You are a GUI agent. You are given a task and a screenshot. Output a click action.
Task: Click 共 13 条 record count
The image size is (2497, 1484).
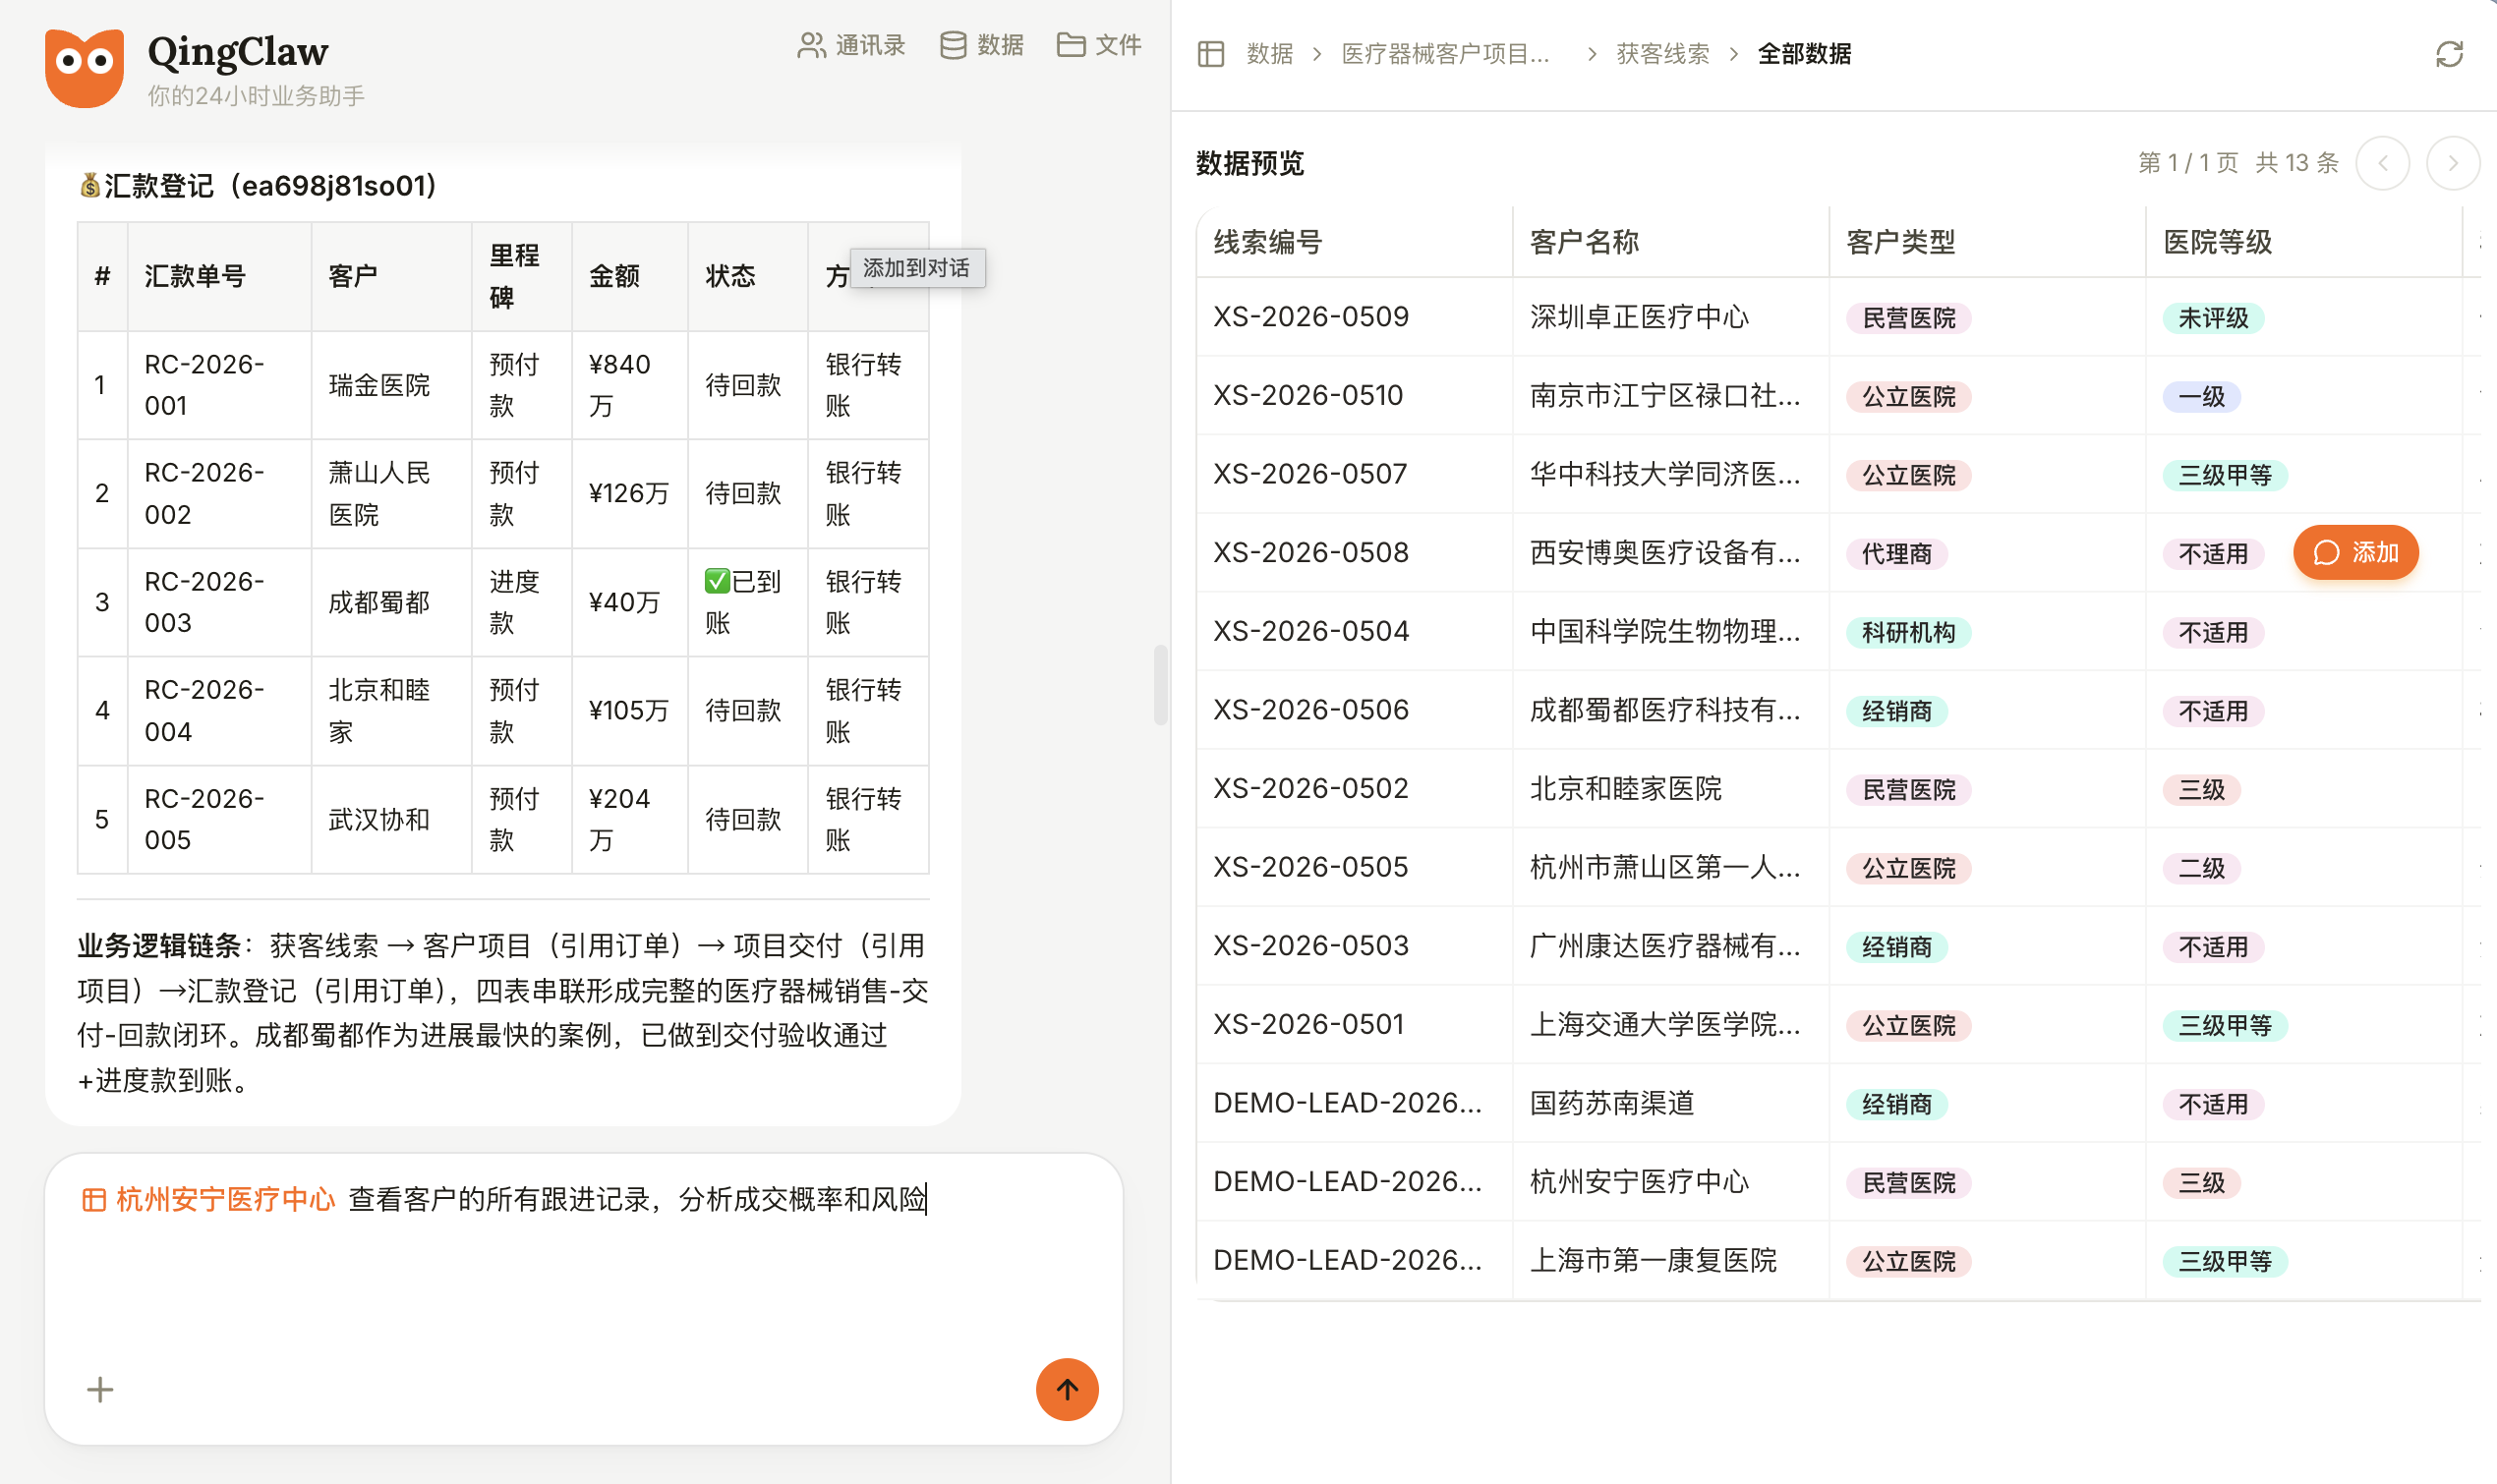point(2296,163)
